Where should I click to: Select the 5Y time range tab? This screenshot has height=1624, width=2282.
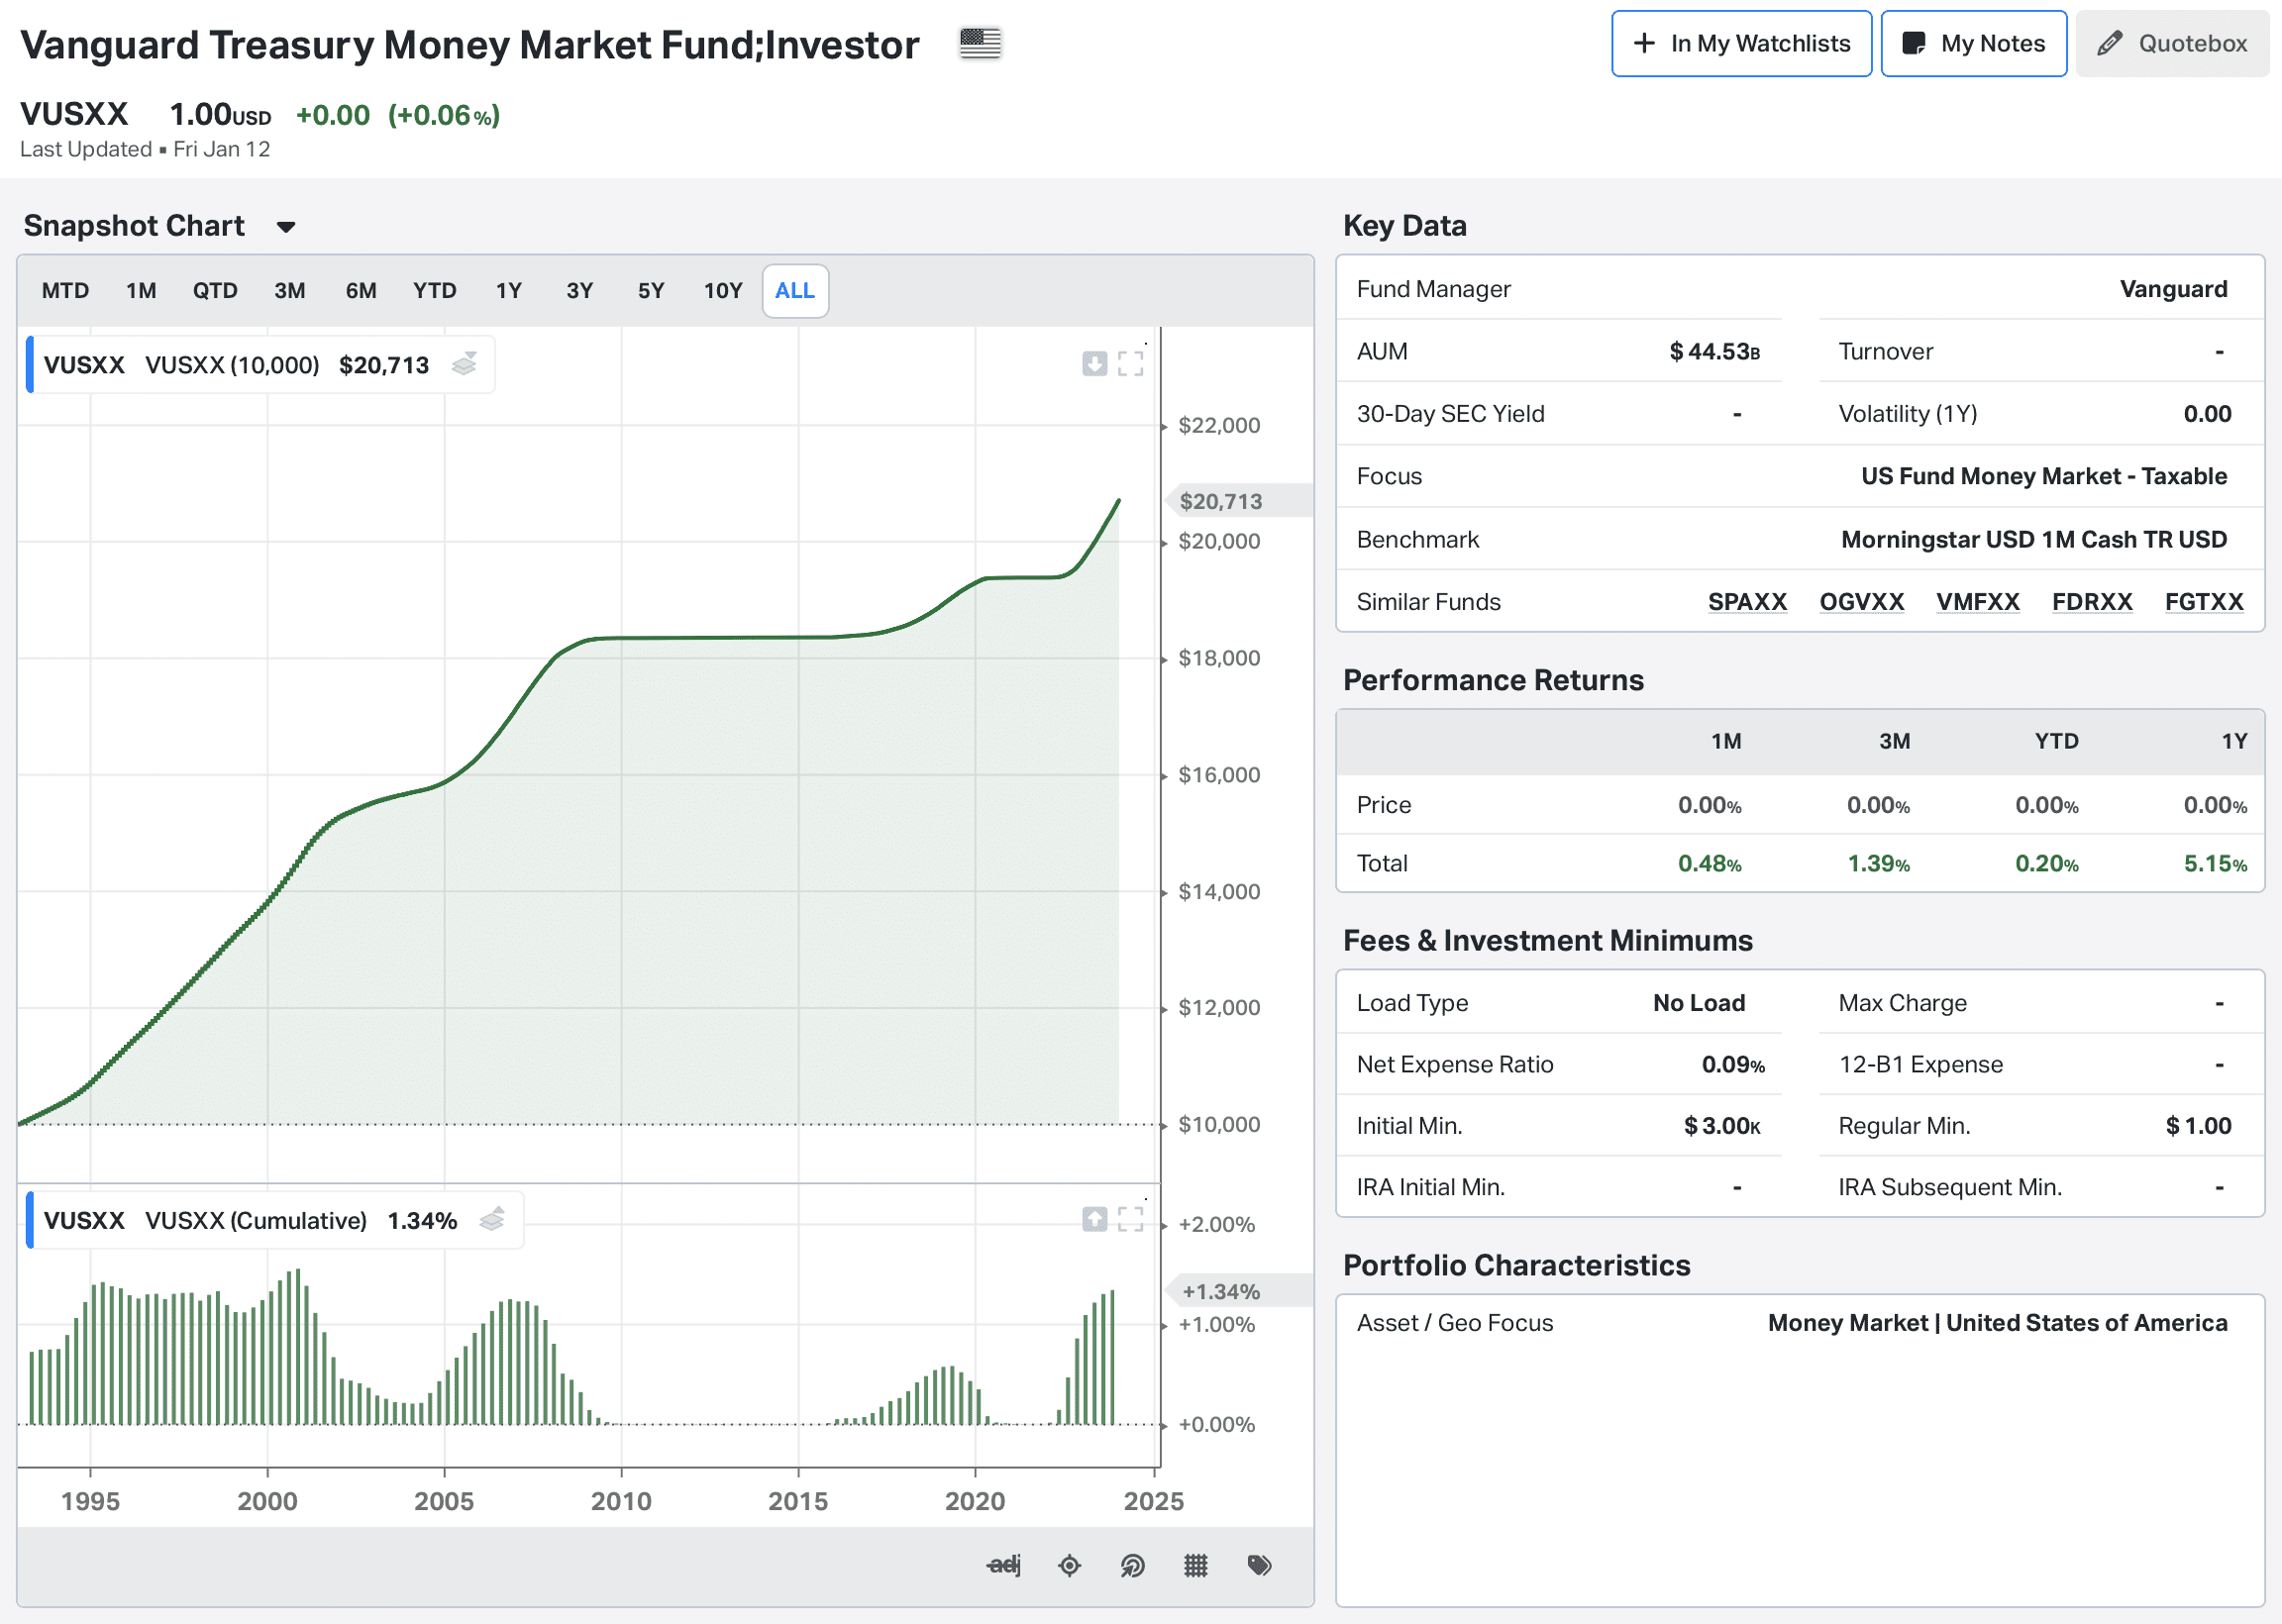click(651, 291)
